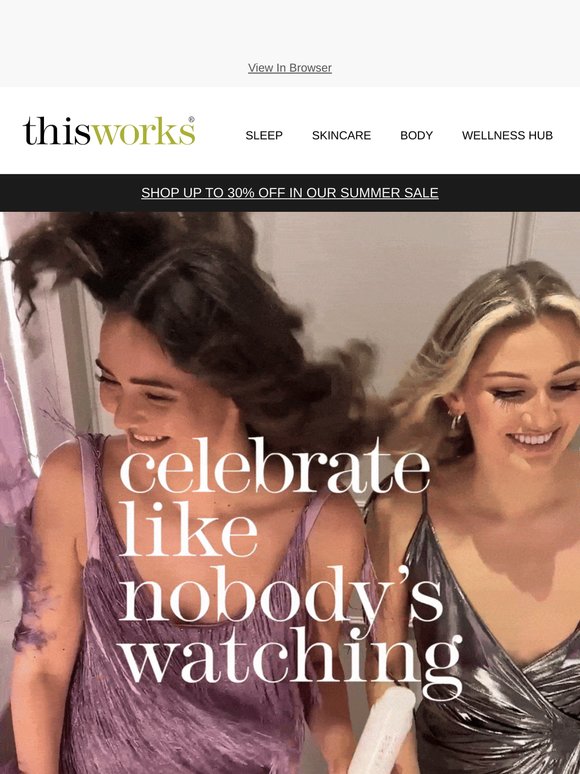Click the word 'celebrate' in hero headline
The height and width of the screenshot is (774, 580).
(x=275, y=465)
